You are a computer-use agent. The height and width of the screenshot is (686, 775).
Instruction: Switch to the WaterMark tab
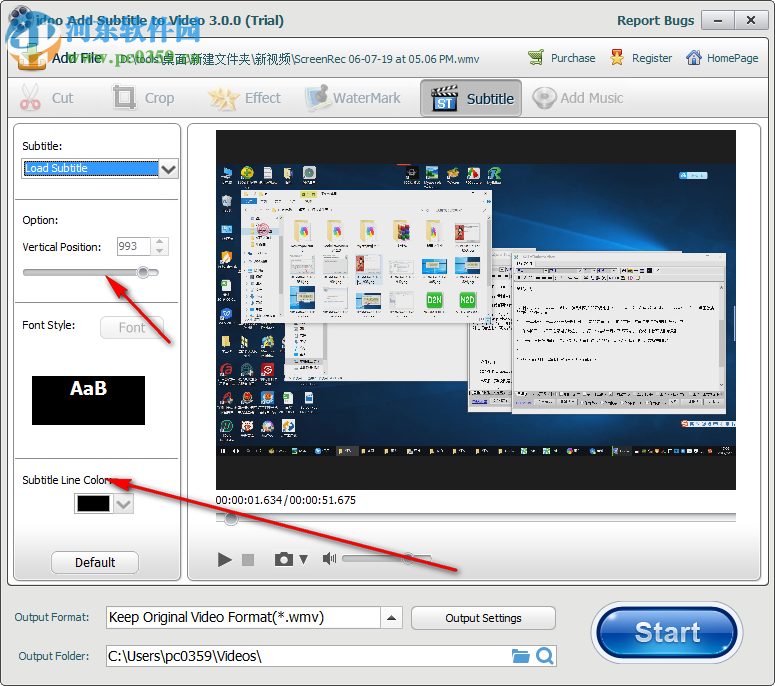point(353,98)
